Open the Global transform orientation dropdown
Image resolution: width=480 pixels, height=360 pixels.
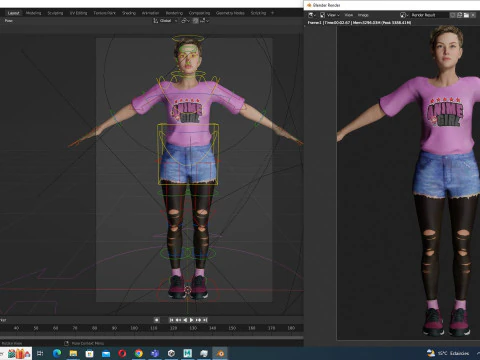(x=165, y=21)
